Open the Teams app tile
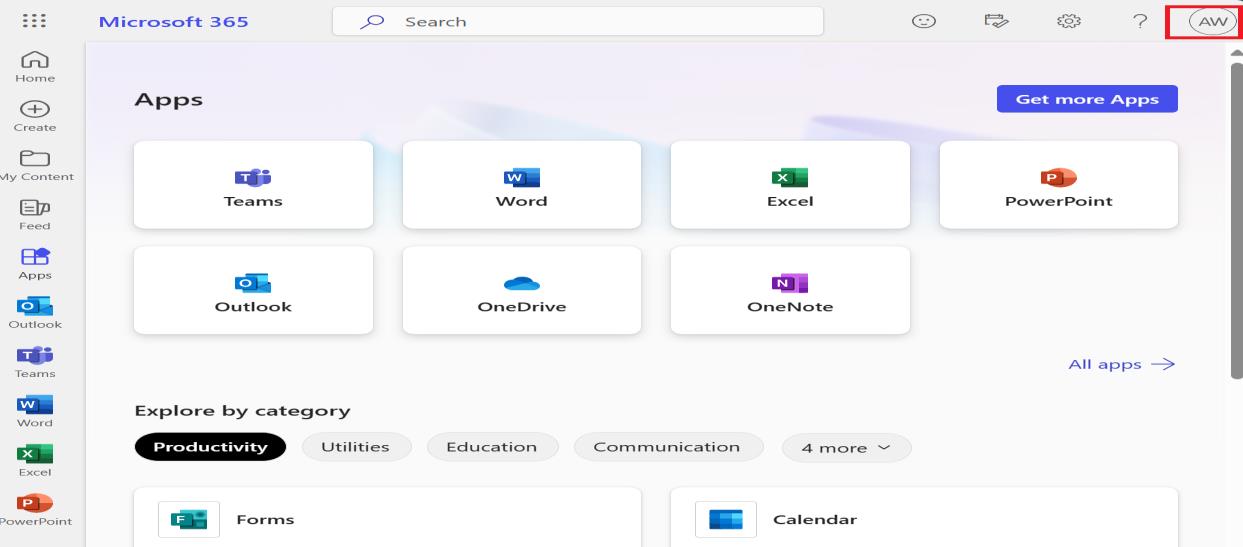Image resolution: width=1243 pixels, height=547 pixels. point(253,185)
